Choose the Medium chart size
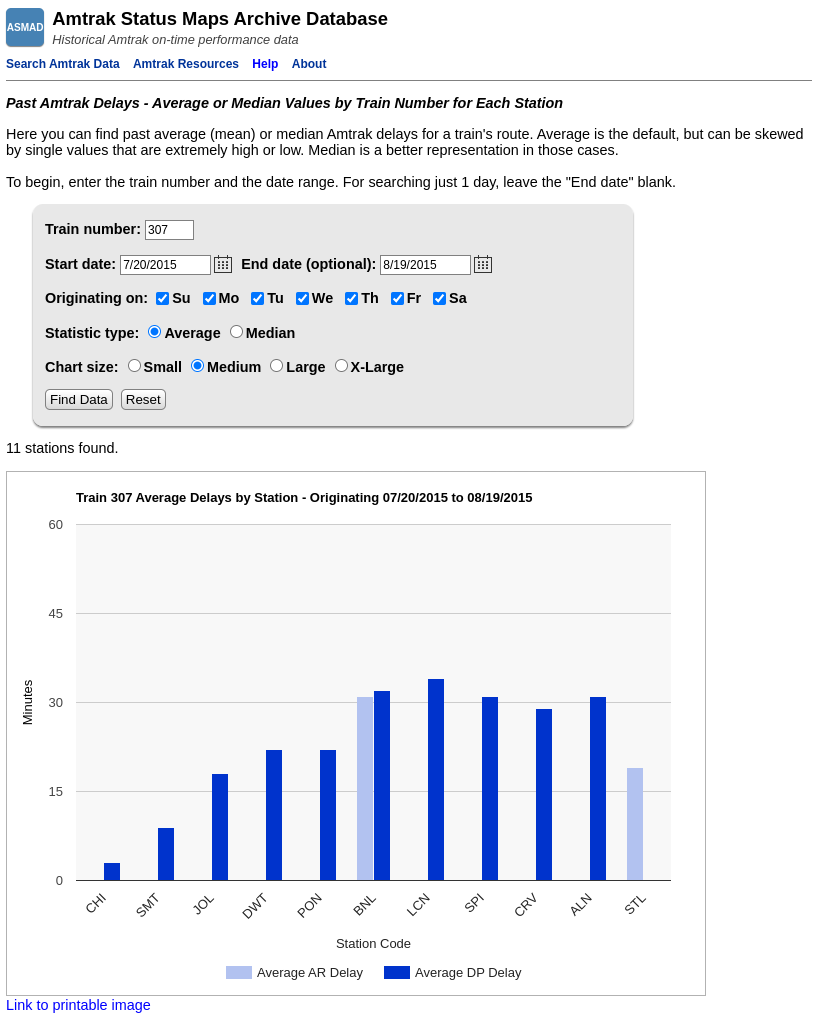 click(197, 366)
